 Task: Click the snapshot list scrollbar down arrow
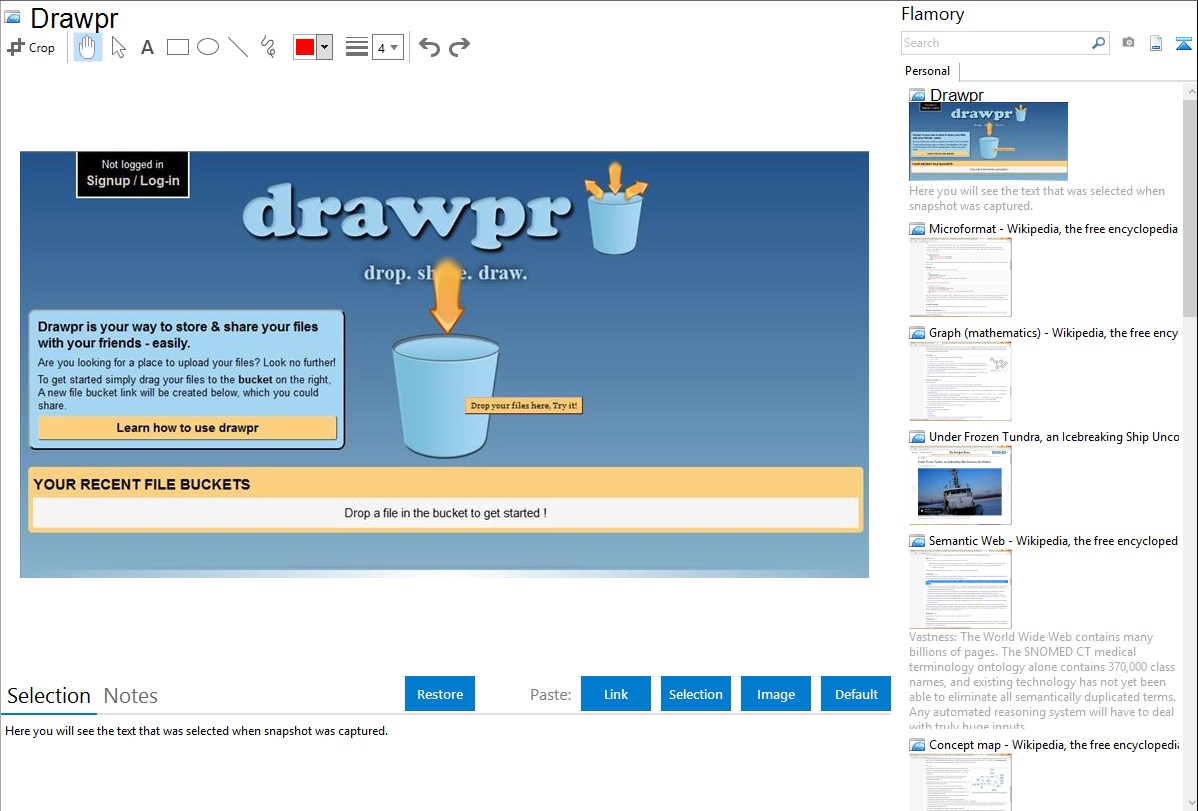[x=1190, y=803]
